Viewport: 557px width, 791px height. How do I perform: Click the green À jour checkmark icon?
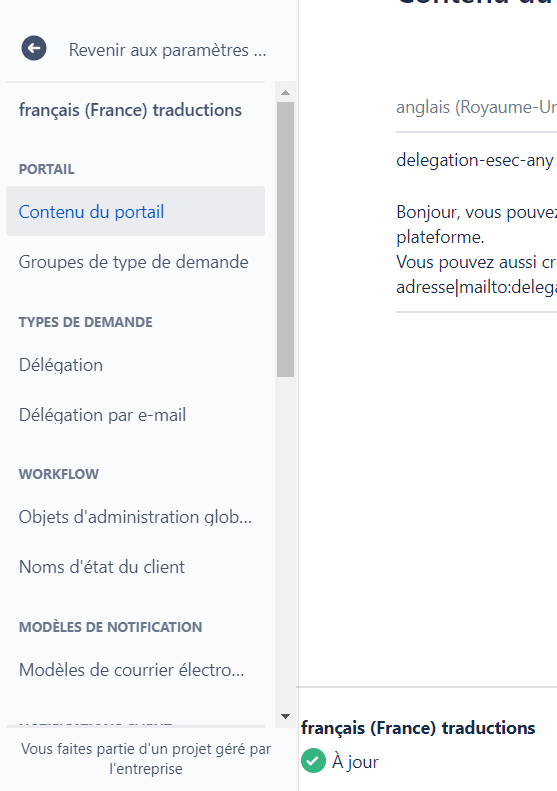click(x=313, y=761)
